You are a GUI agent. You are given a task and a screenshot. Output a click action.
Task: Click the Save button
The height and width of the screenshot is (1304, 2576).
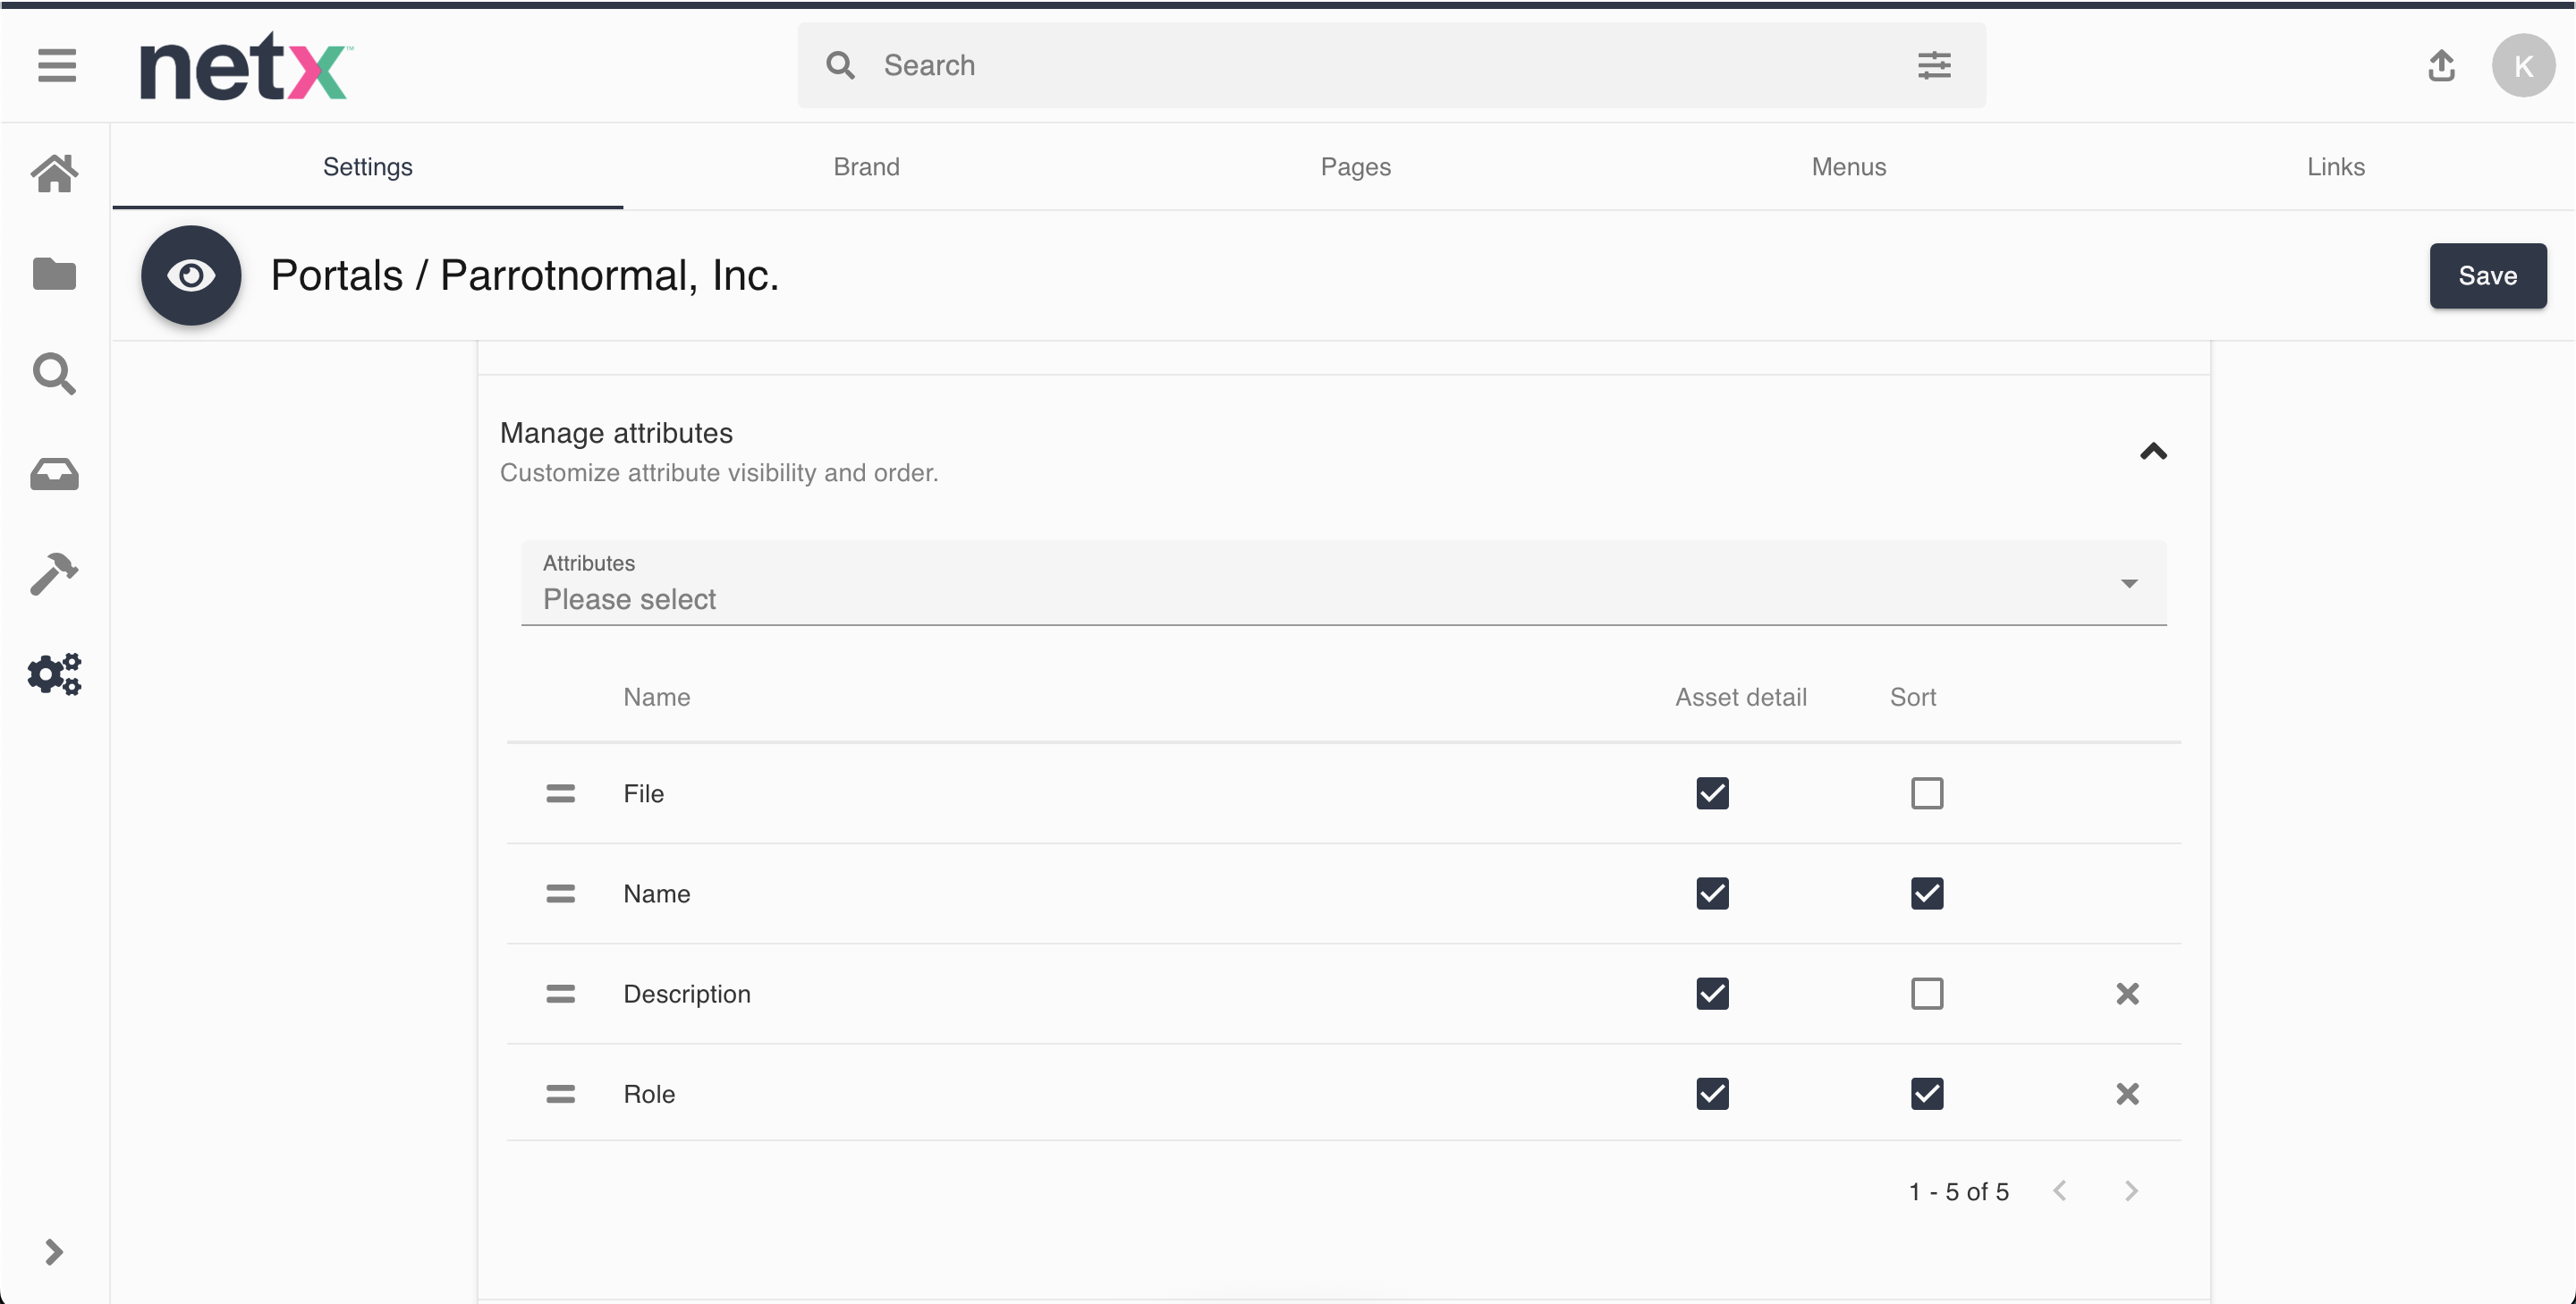[x=2487, y=276]
